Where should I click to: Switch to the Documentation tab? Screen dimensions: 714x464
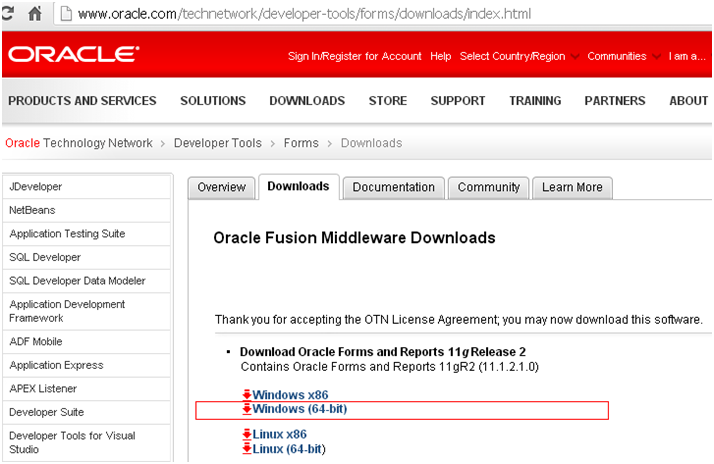tap(393, 188)
